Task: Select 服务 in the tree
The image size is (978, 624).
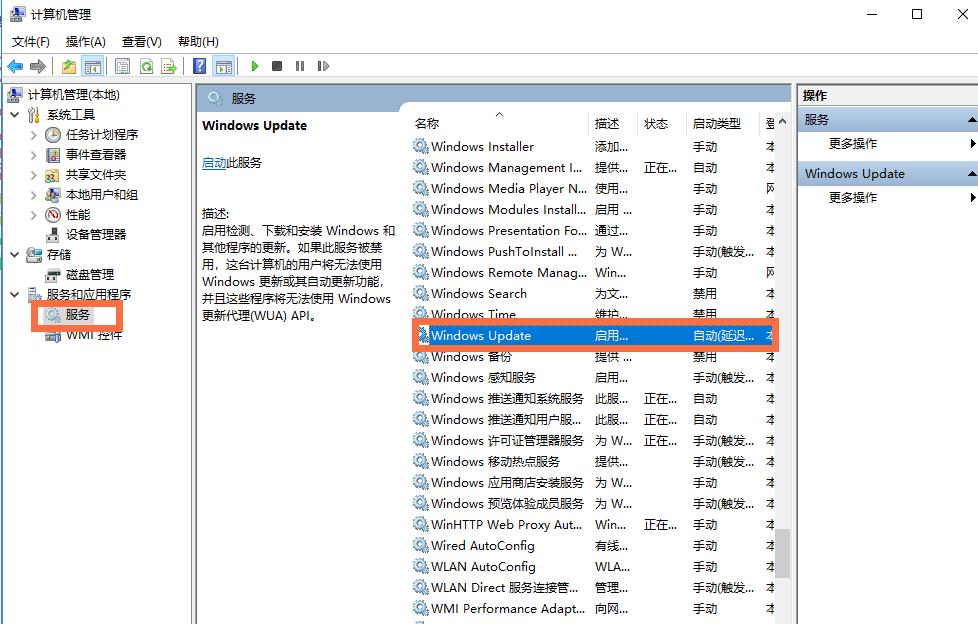Action: (x=78, y=314)
